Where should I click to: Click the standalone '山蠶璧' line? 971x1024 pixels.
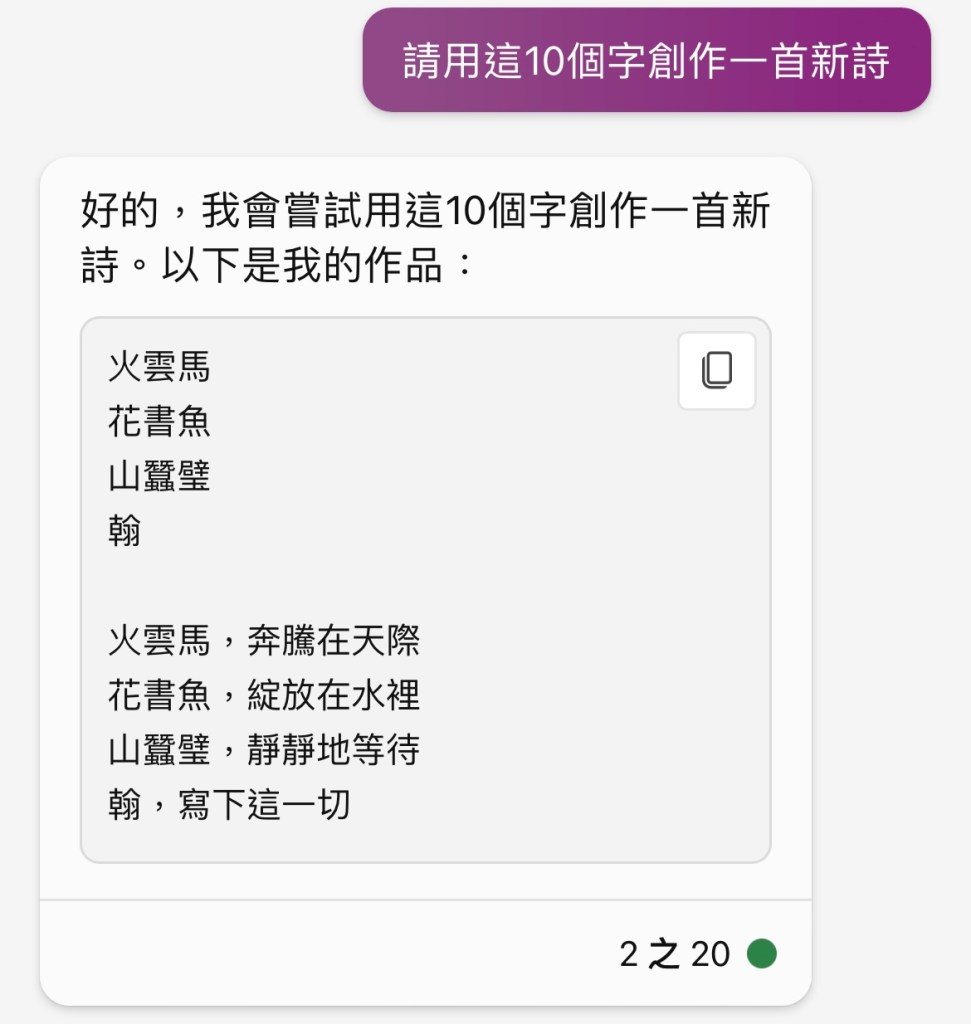160,476
